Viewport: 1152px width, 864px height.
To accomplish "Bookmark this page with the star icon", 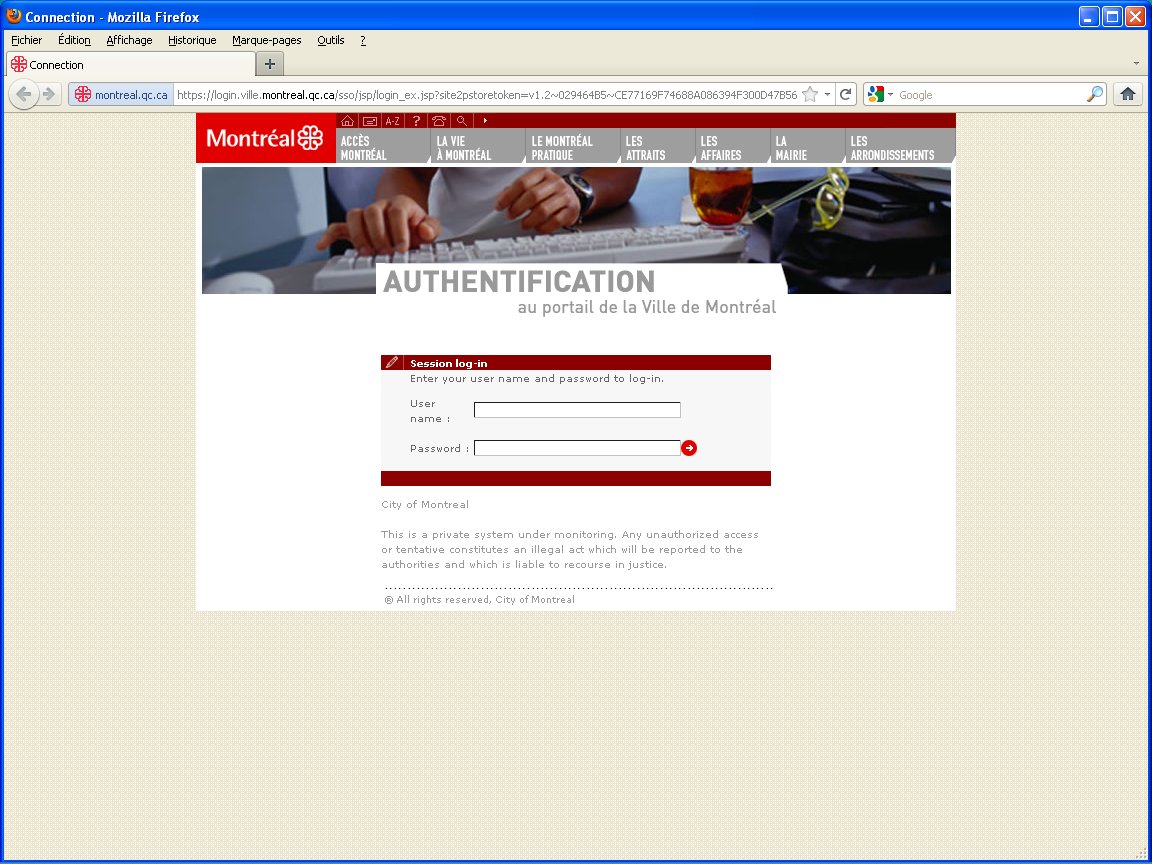I will coord(810,95).
